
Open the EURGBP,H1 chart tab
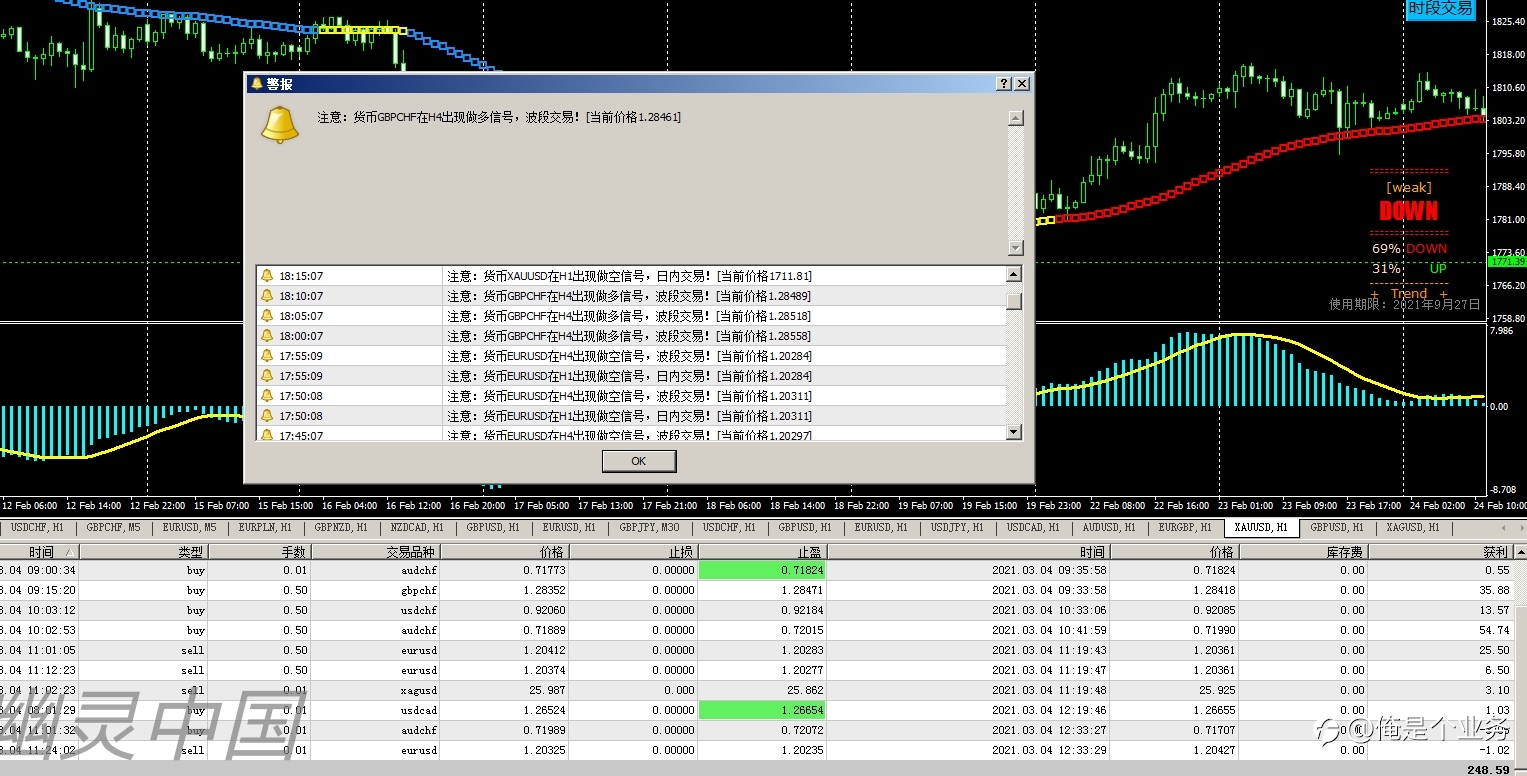[x=1185, y=527]
